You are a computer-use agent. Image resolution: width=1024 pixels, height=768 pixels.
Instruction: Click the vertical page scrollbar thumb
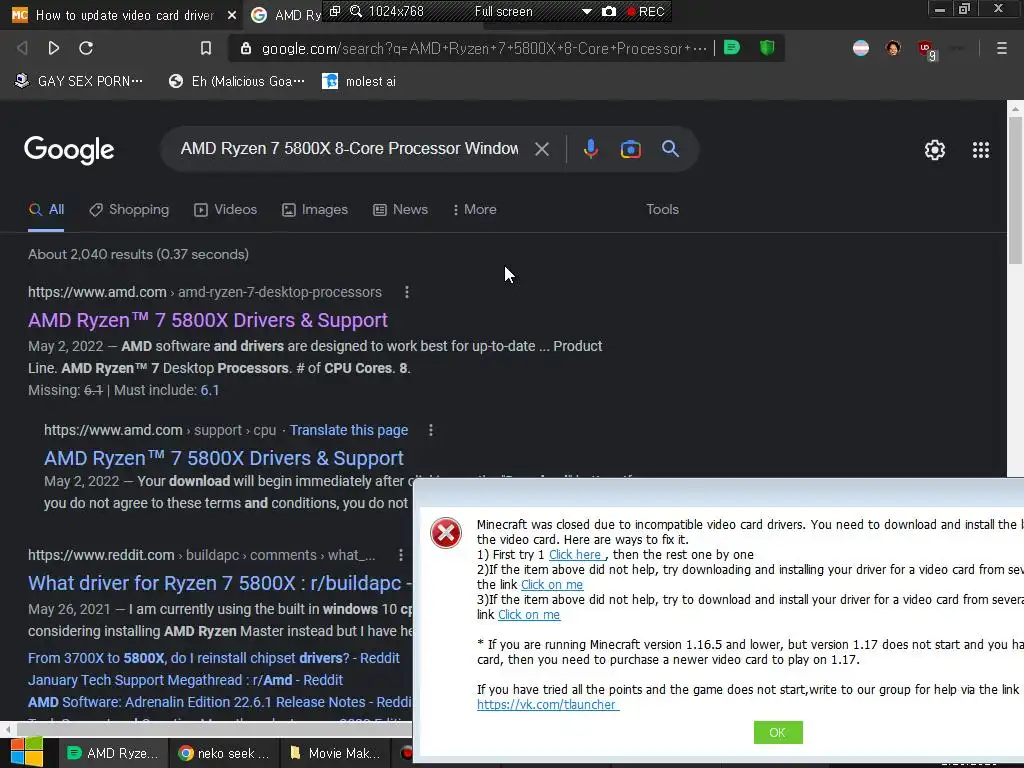(x=1014, y=189)
